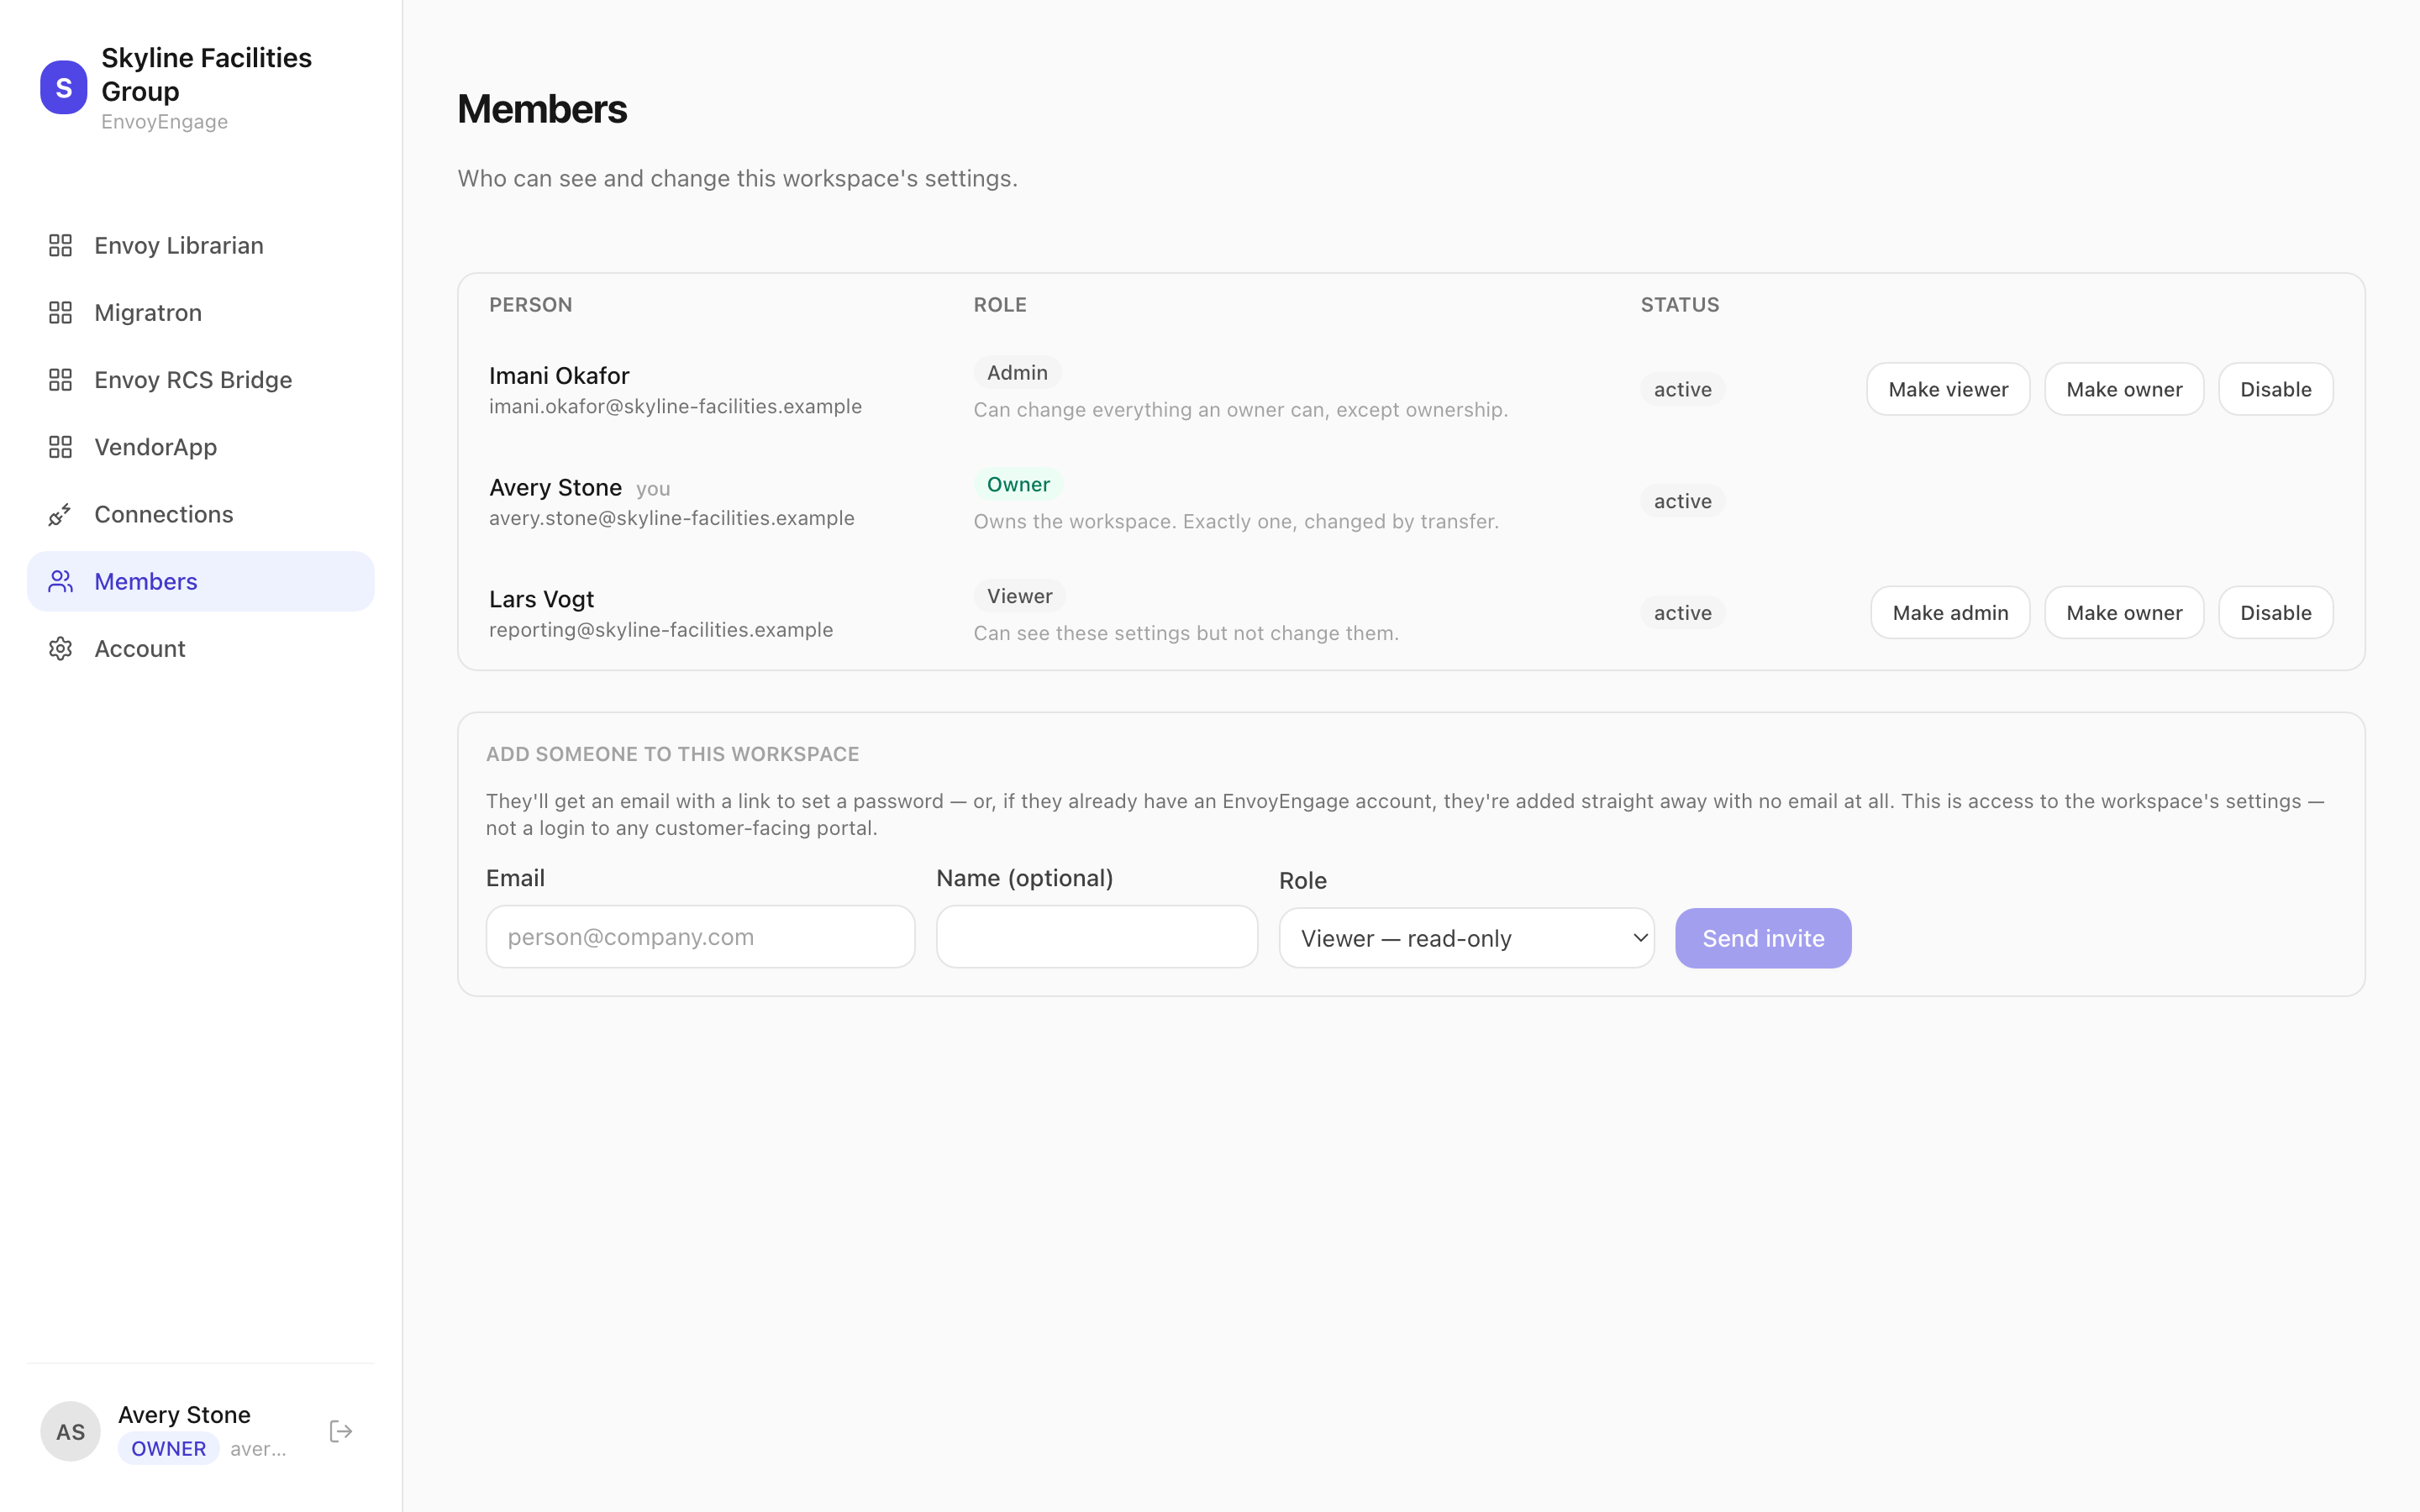Viewport: 2420px width, 1512px height.
Task: Open the Role dropdown for invite
Action: [x=1466, y=938]
